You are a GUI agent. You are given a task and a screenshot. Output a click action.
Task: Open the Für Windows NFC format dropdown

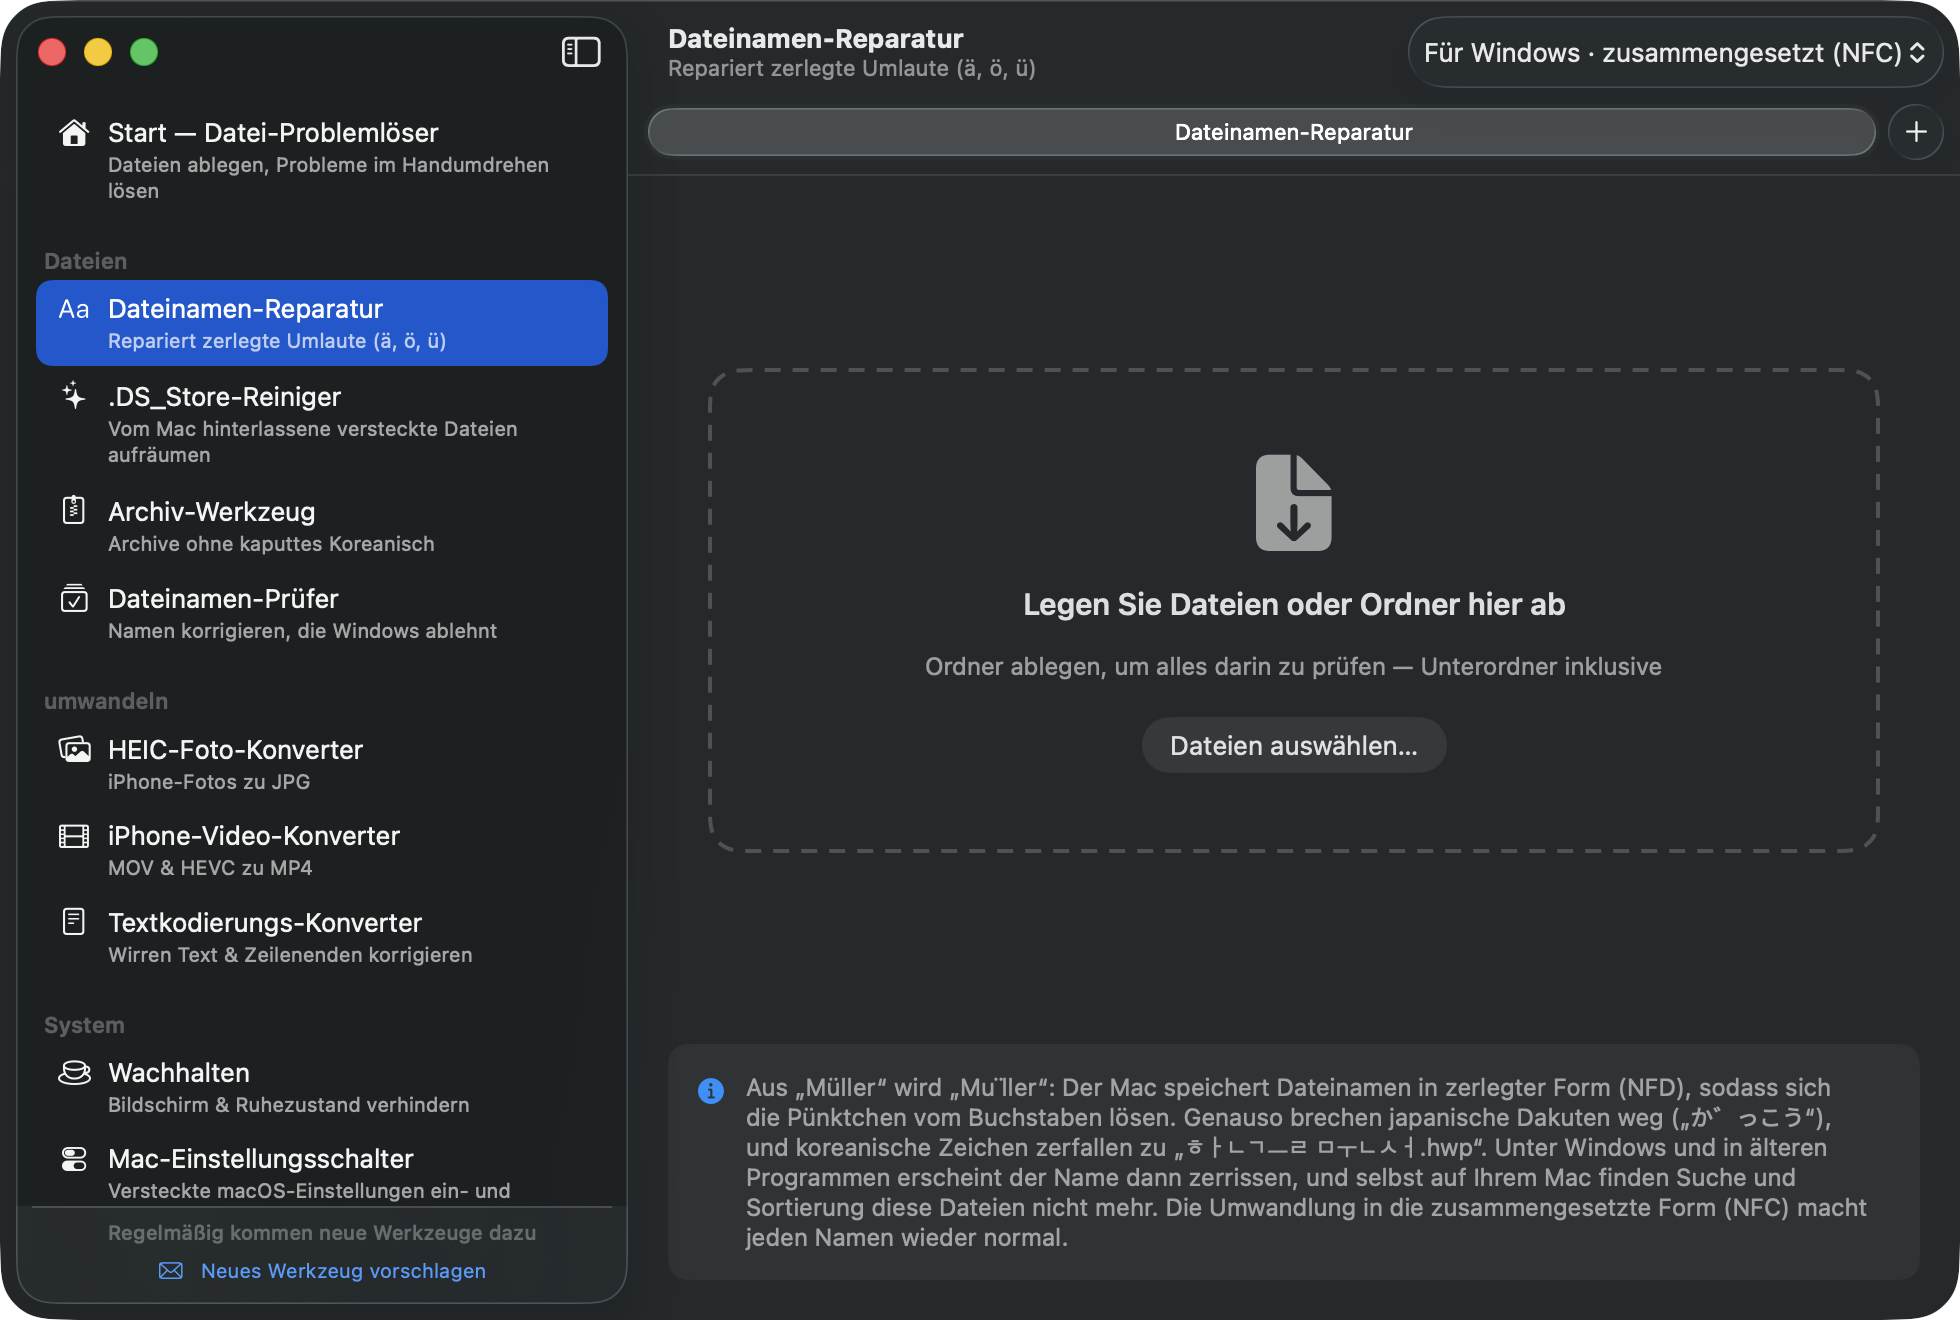coord(1675,52)
